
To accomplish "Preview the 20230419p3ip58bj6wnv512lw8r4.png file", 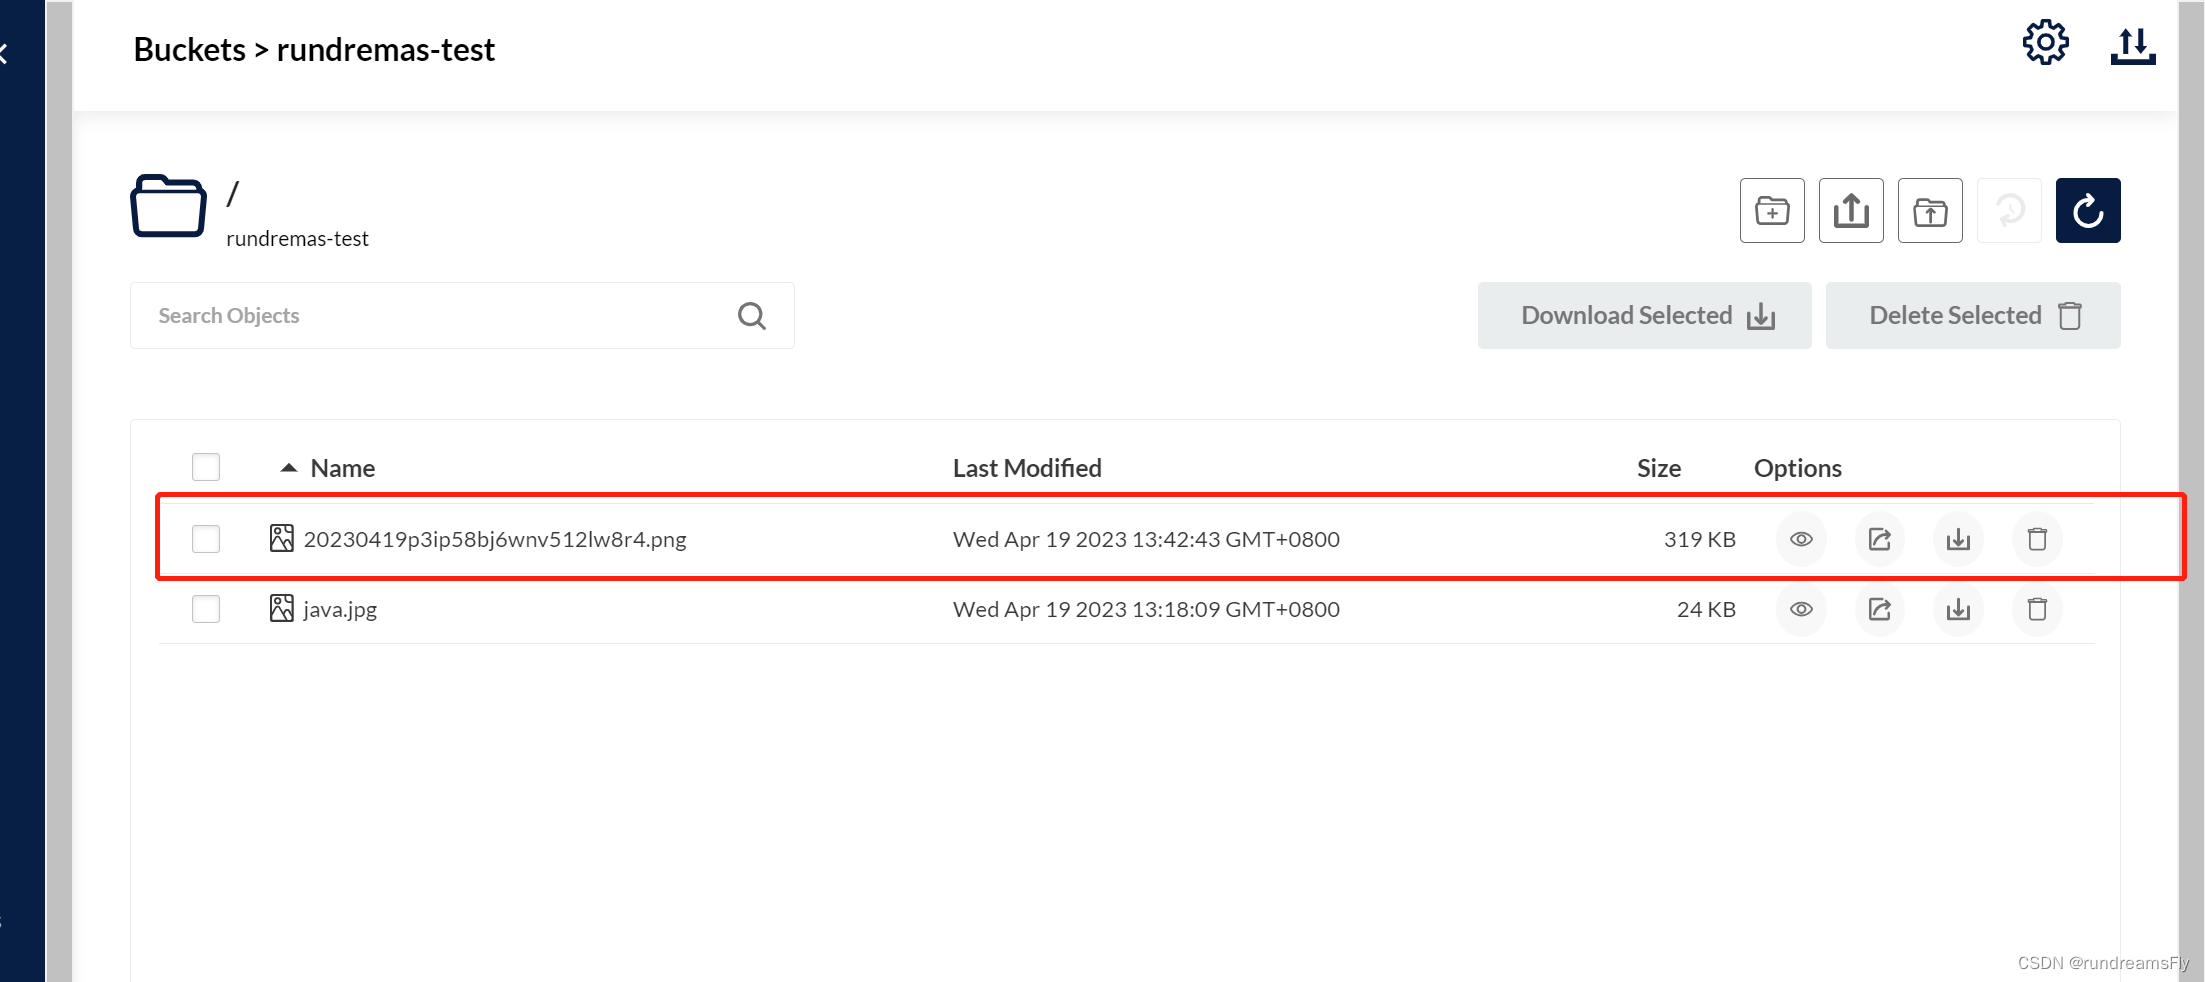I will [1801, 540].
